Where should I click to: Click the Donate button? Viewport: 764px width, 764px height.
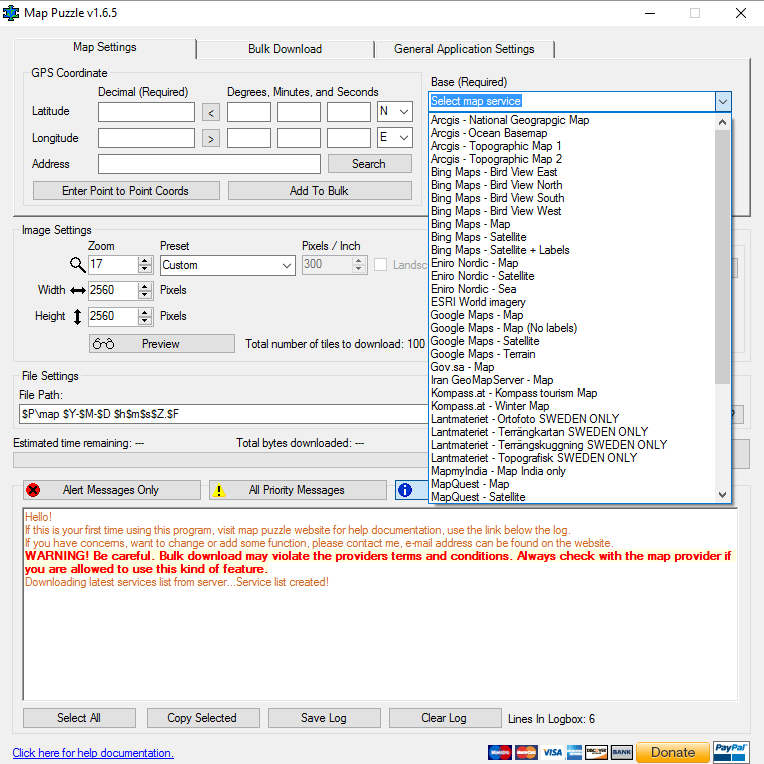pos(673,752)
